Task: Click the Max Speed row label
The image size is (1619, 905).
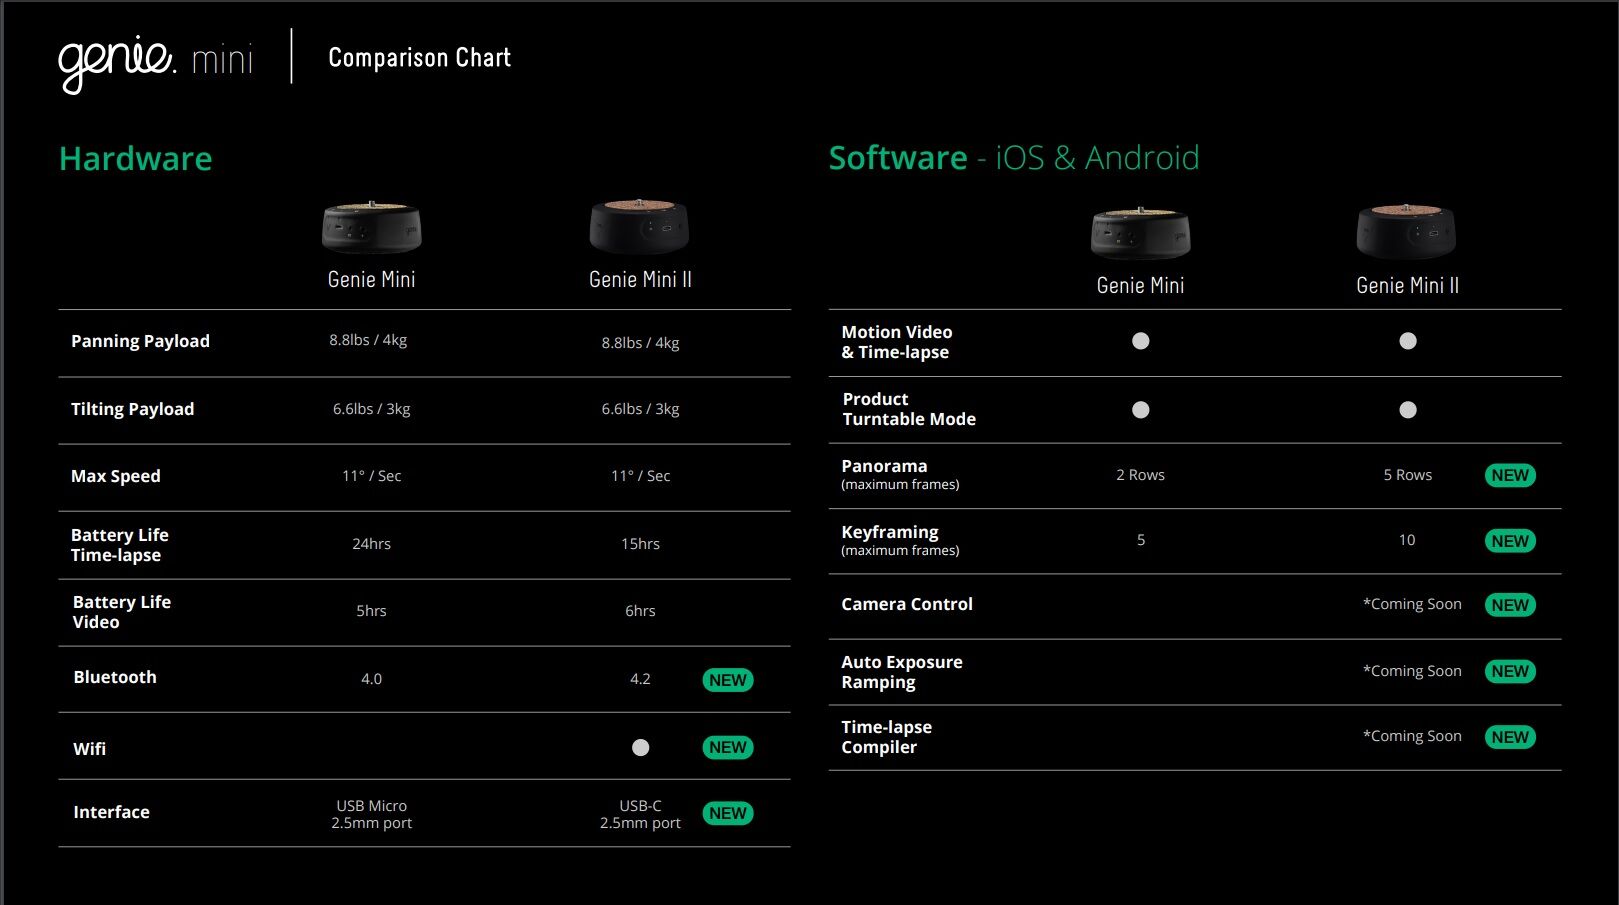Action: [116, 476]
